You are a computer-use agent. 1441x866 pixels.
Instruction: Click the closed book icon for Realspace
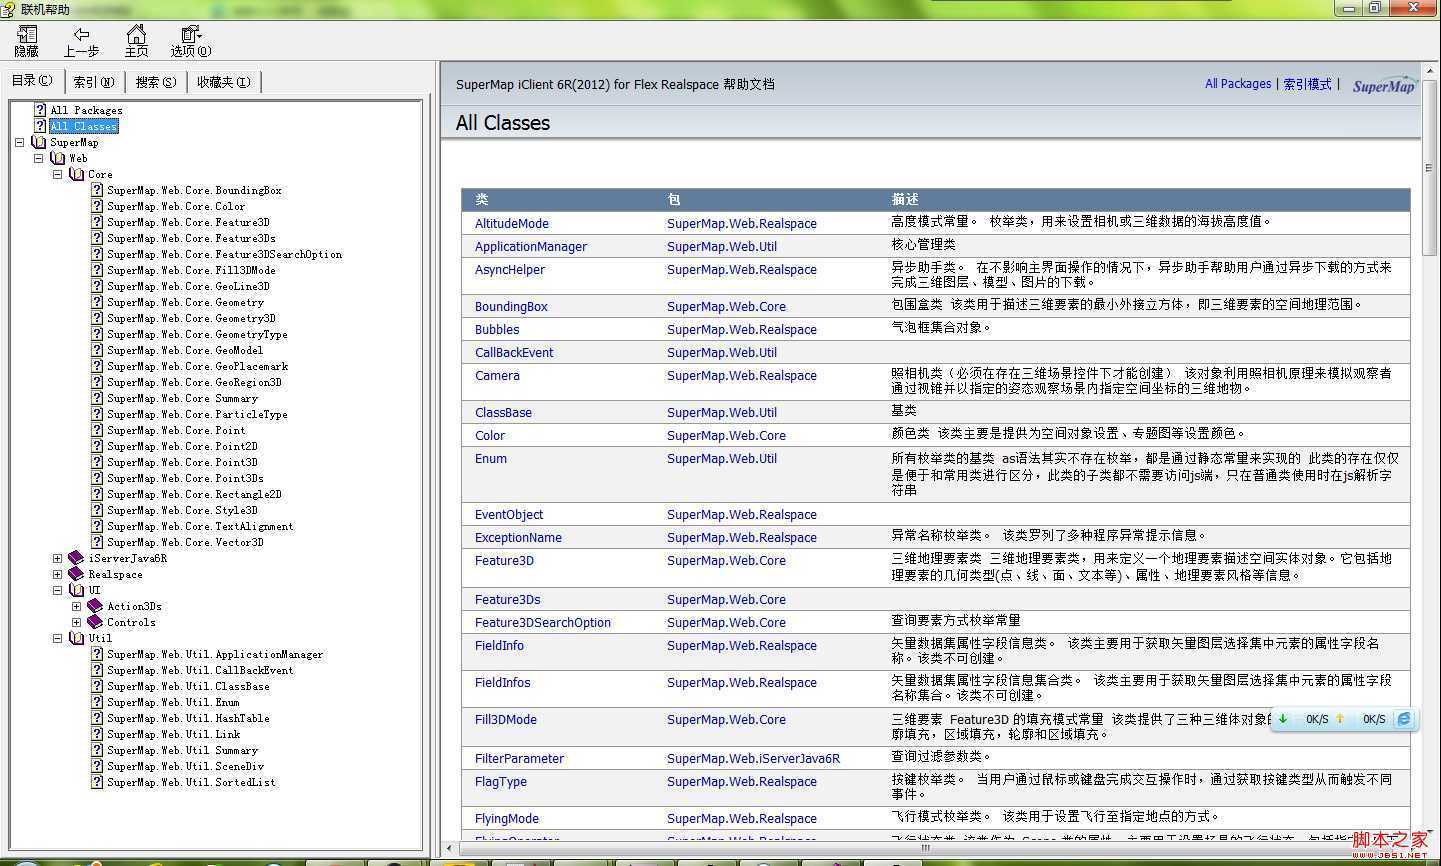click(77, 574)
